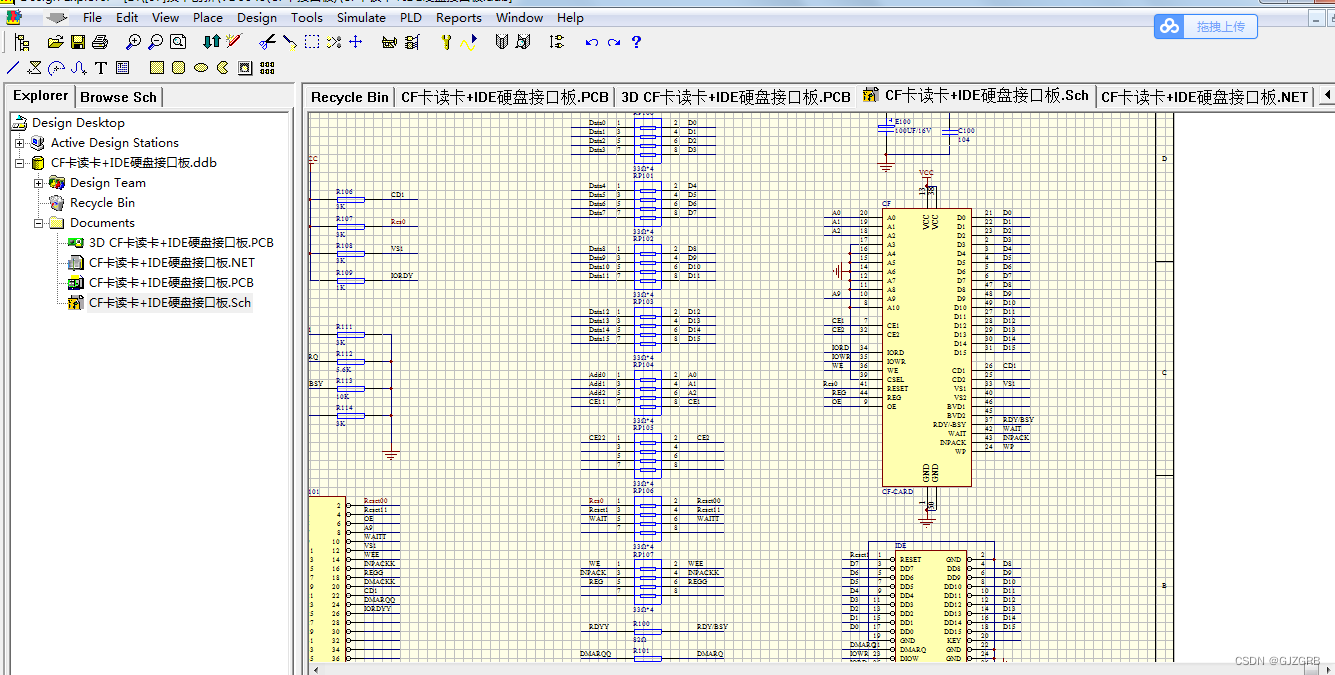Open a document with the Open icon
The height and width of the screenshot is (675, 1335).
tap(55, 41)
